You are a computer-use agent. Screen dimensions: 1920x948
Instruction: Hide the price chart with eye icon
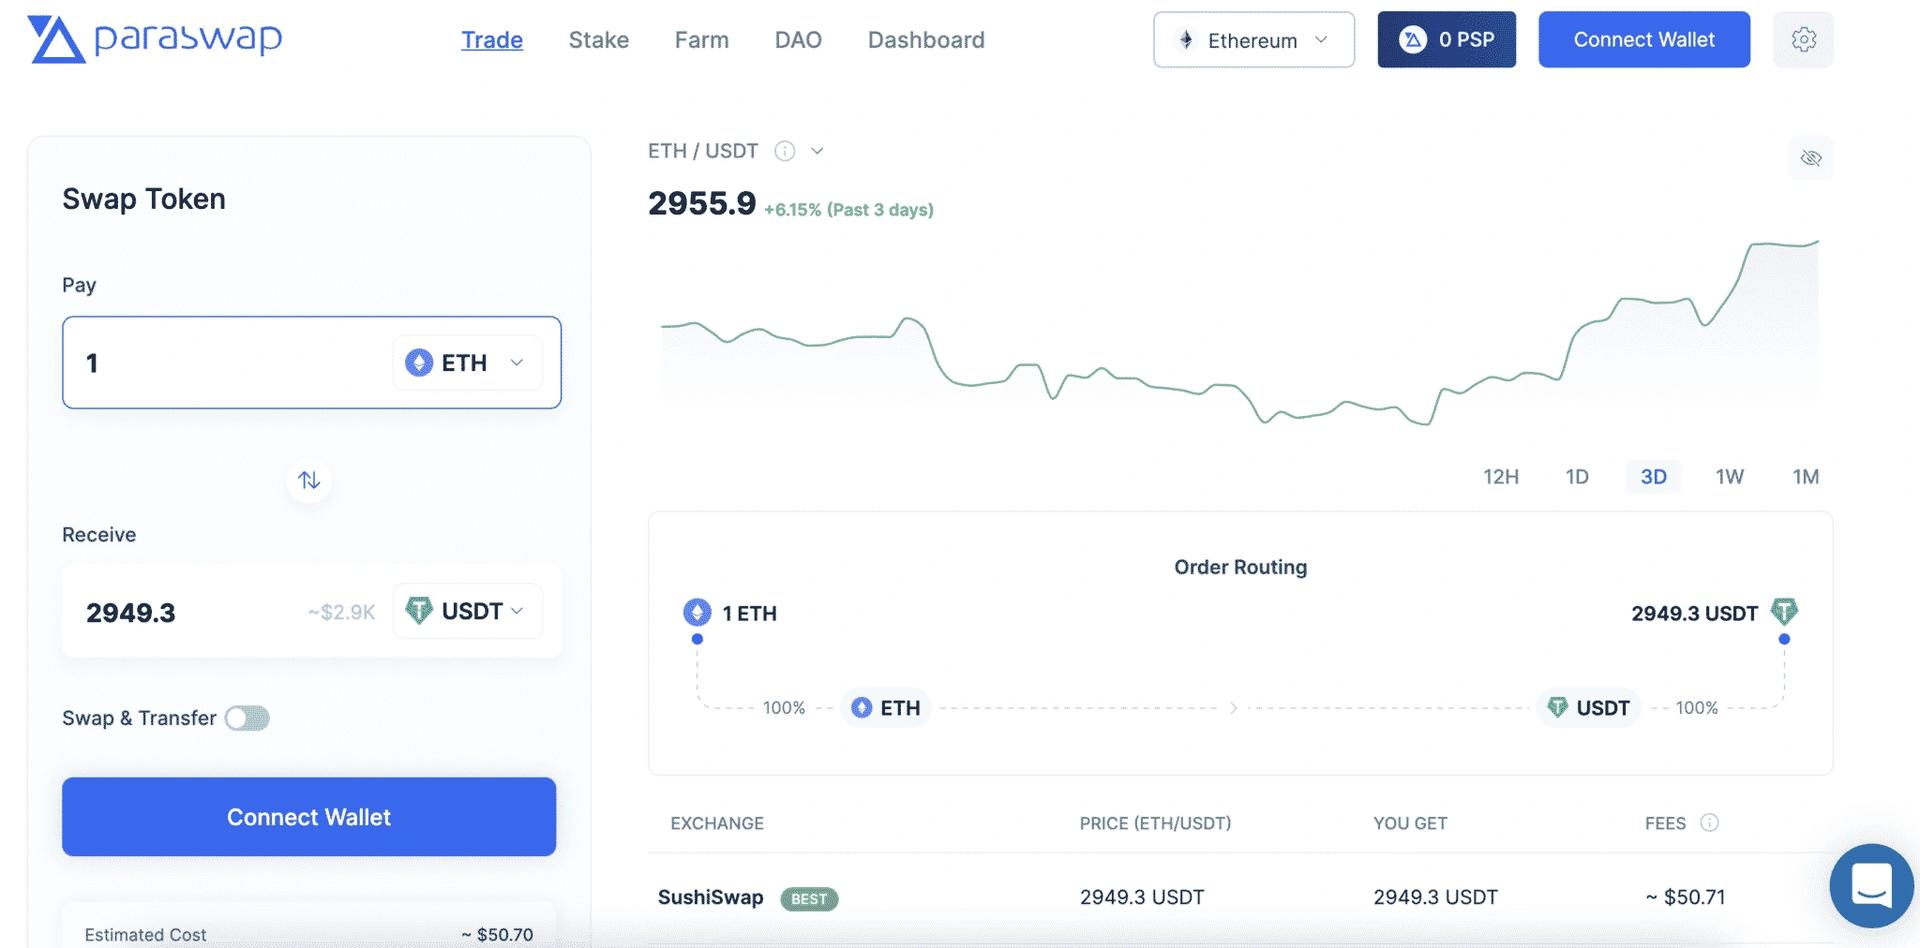[1811, 158]
